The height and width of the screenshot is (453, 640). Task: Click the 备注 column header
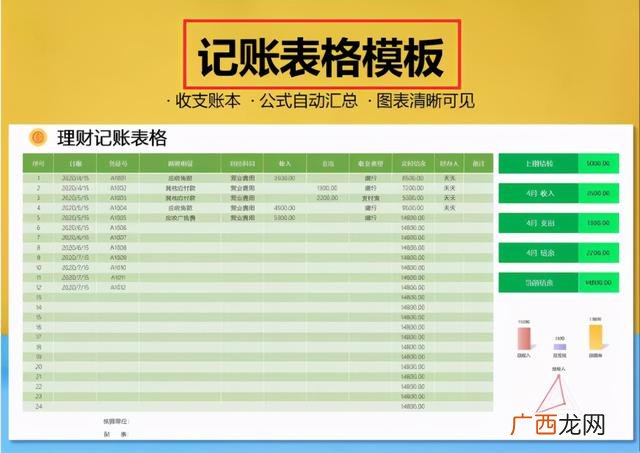tap(478, 164)
